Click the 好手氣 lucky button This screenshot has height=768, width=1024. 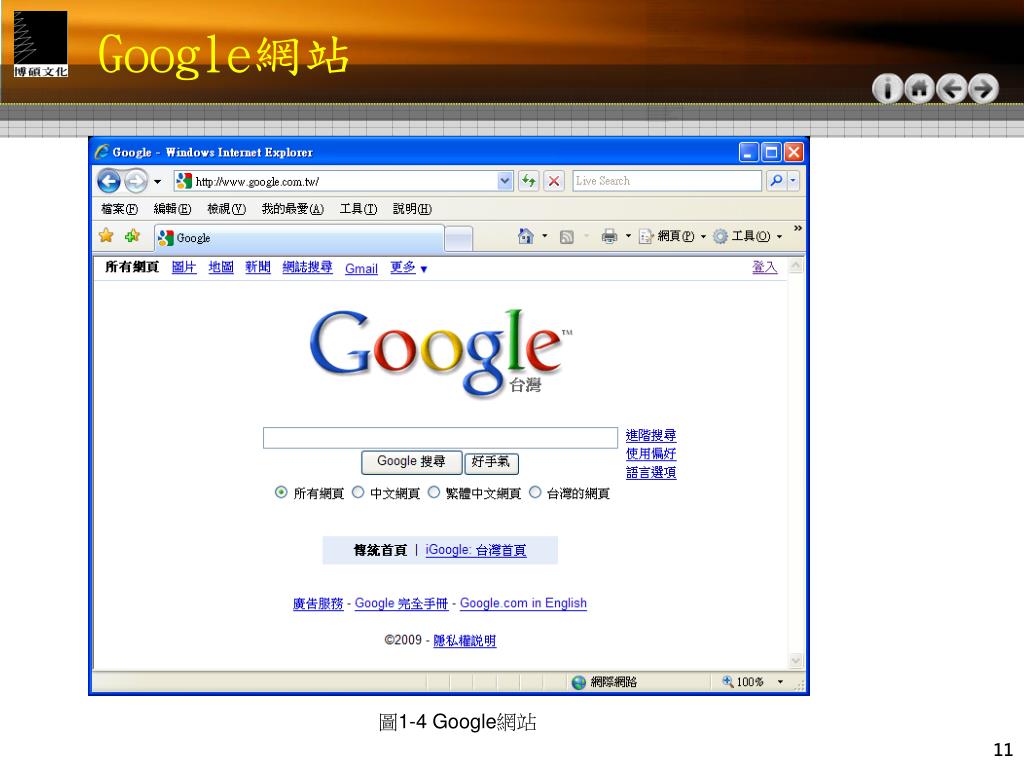(491, 463)
